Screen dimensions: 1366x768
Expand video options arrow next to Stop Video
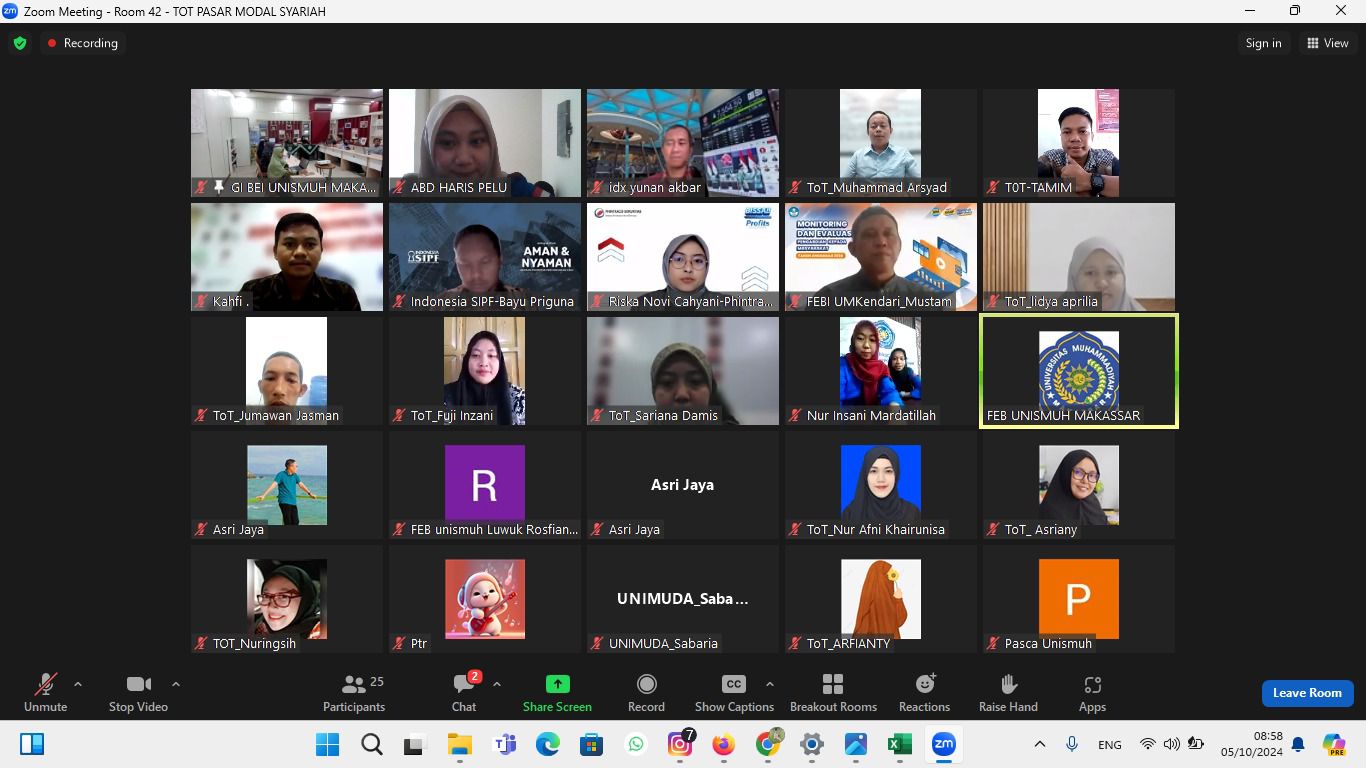coord(176,685)
